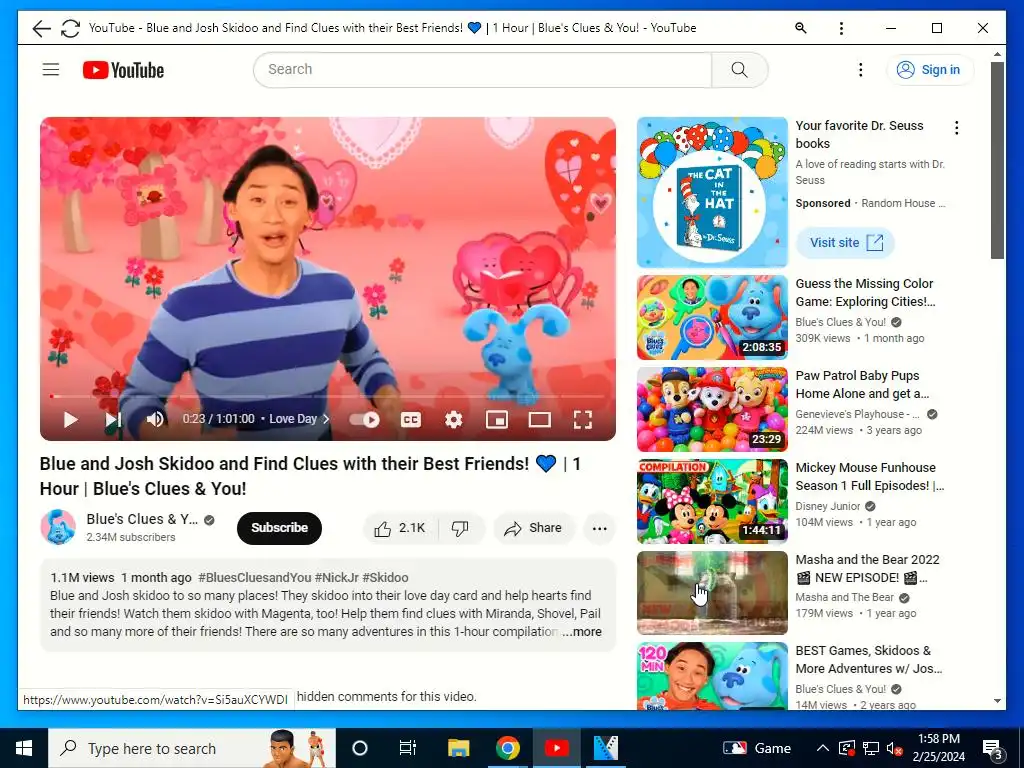Open the #NickJr hashtag
Image resolution: width=1024 pixels, height=768 pixels.
pyautogui.click(x=336, y=577)
